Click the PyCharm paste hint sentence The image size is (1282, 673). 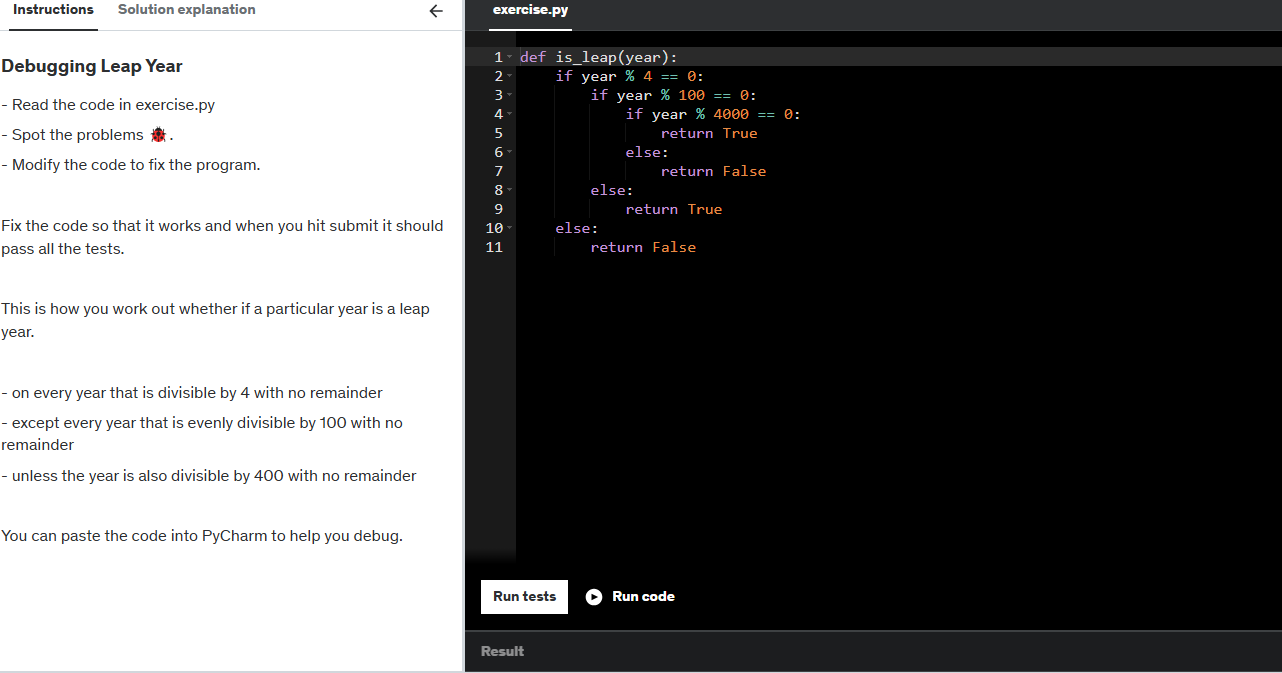click(202, 536)
